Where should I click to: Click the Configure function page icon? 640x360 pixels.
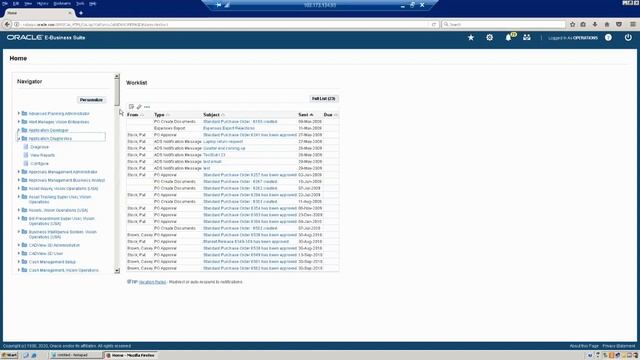(26, 163)
